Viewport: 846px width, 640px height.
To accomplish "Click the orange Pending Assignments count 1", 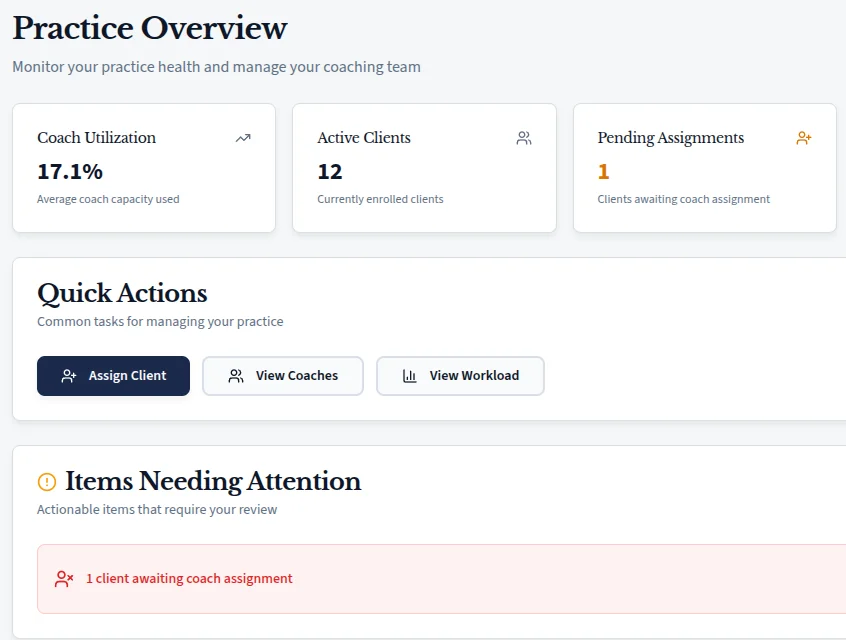I will pos(603,172).
